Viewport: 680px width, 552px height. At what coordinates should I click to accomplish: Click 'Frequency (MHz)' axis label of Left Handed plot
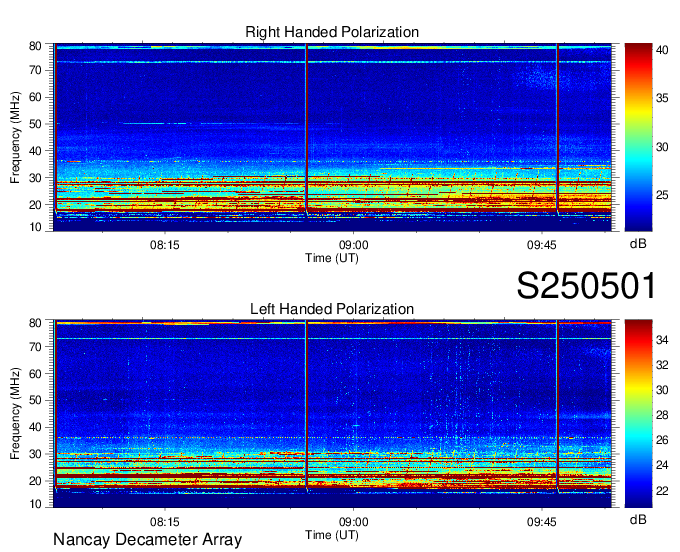(15, 414)
